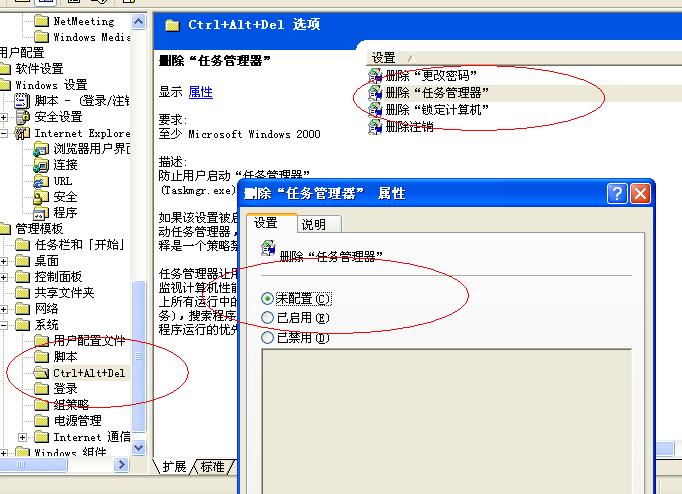Switch to the 扩展 view tab
This screenshot has width=682, height=494.
174,467
